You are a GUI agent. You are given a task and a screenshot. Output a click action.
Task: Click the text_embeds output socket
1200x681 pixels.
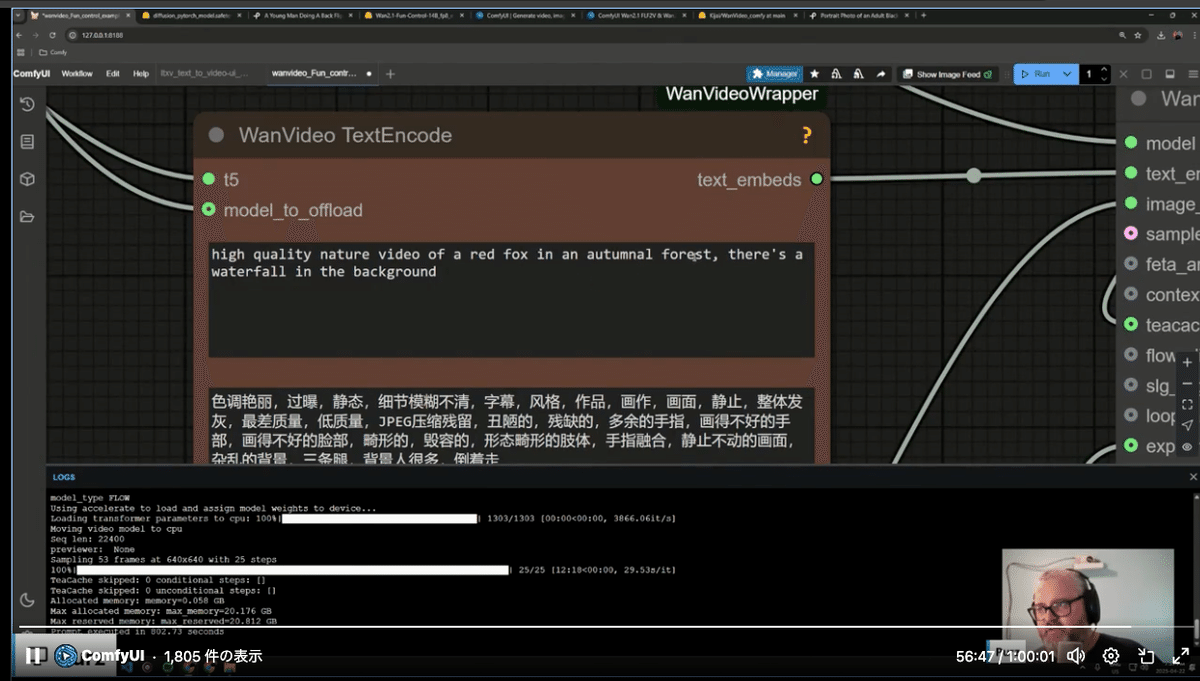click(817, 179)
